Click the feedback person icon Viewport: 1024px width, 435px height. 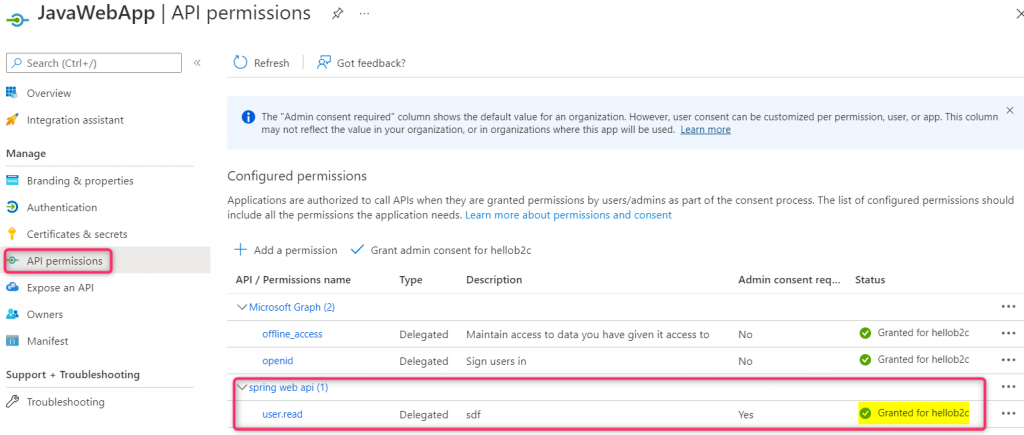point(323,62)
